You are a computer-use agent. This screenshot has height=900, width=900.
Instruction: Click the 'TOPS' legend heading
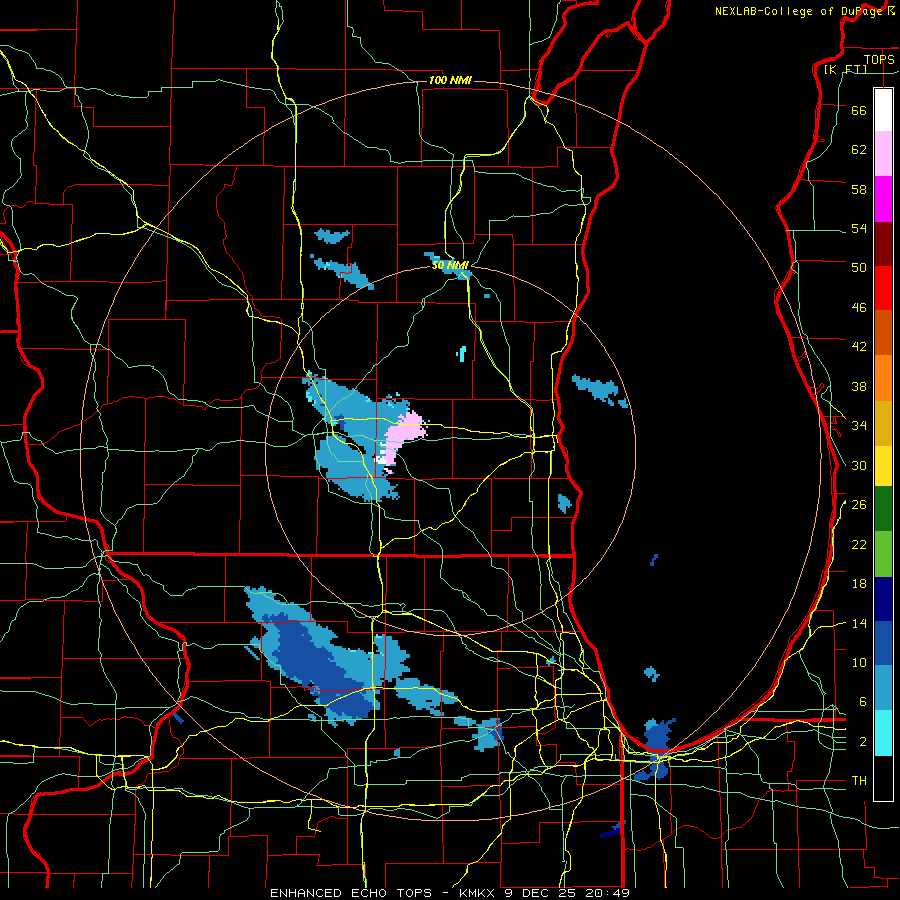[x=879, y=60]
